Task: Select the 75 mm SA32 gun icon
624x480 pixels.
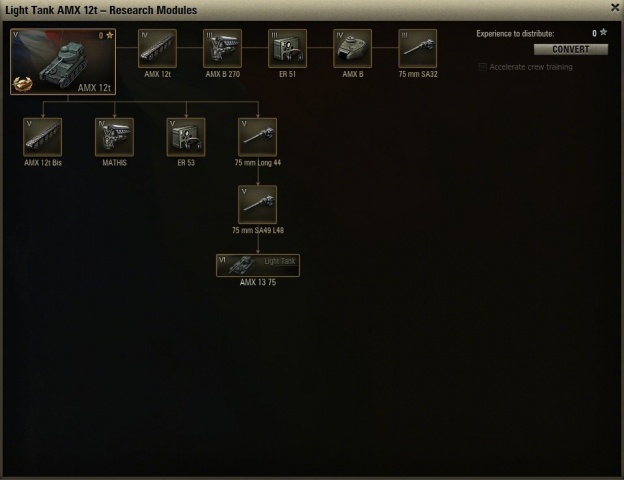Action: pyautogui.click(x=417, y=48)
